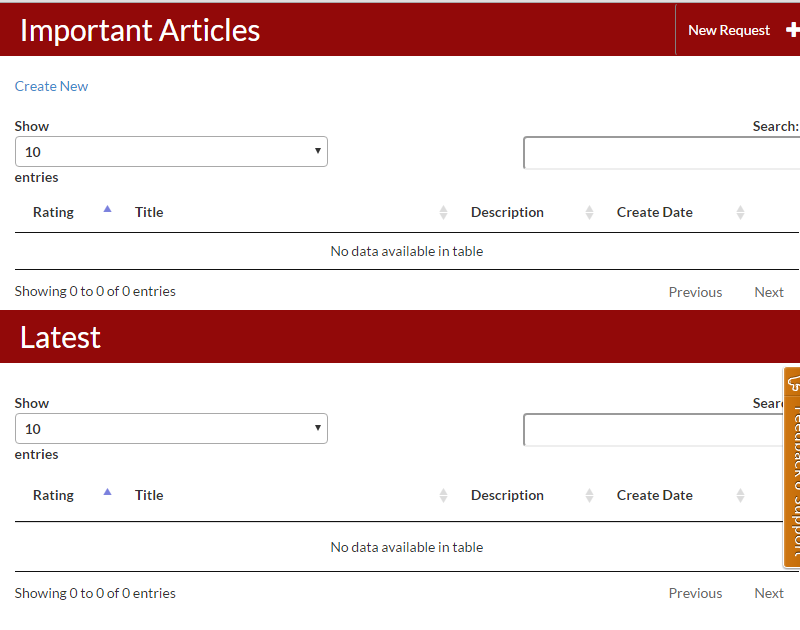Focus the Search field in Latest section
This screenshot has height=630, width=800.
click(x=652, y=430)
